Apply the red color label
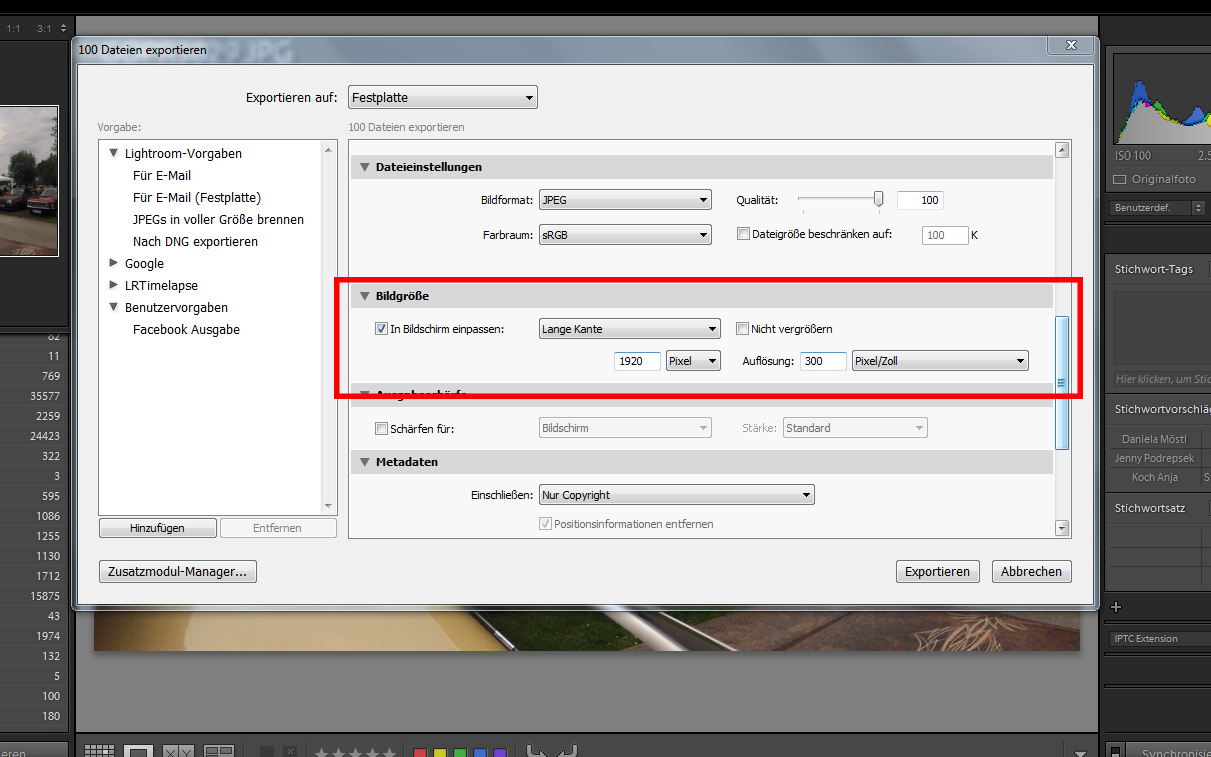Viewport: 1211px width, 757px height. 420,752
